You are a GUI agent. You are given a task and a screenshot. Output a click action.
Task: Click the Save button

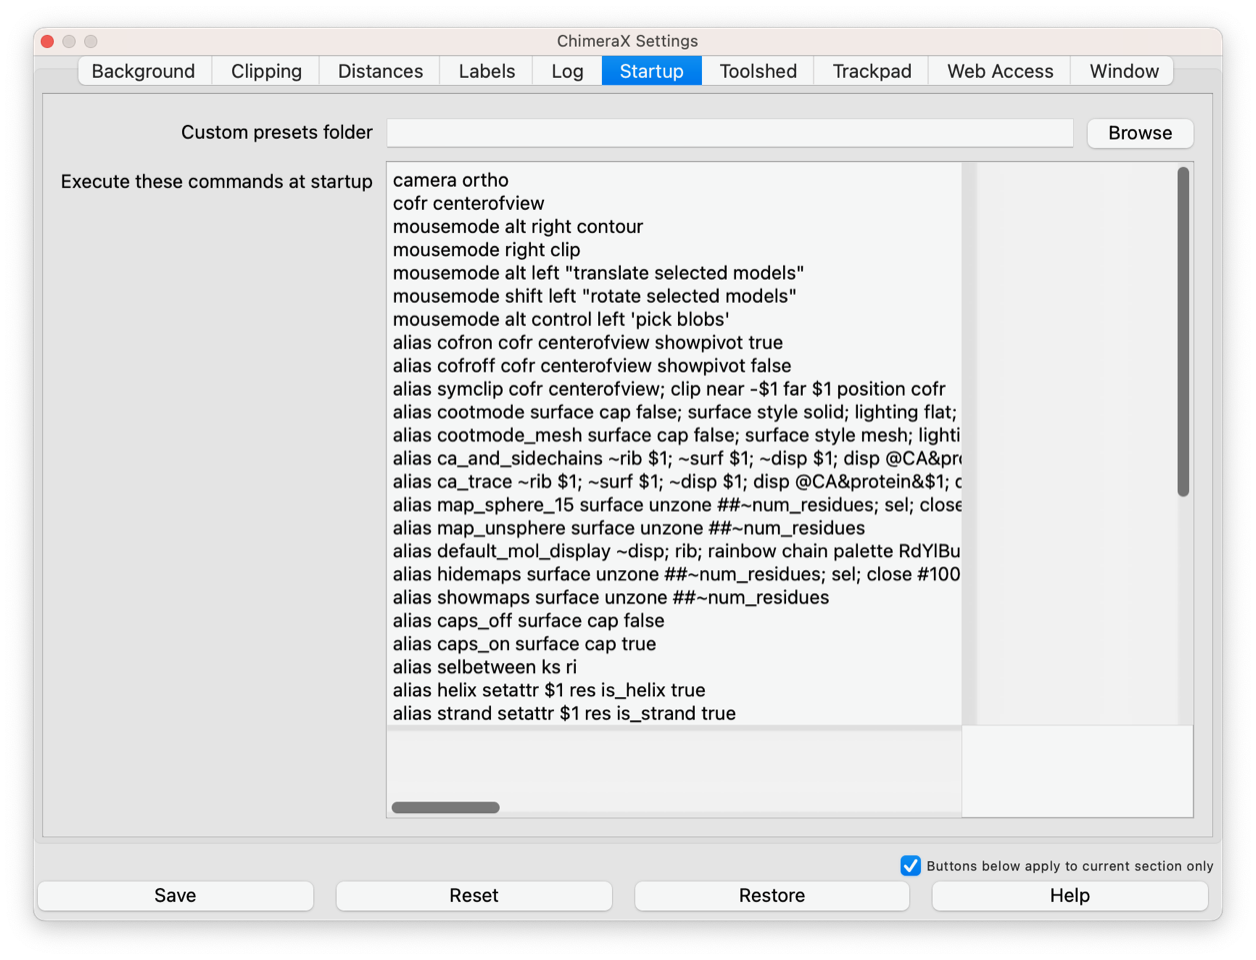point(175,896)
